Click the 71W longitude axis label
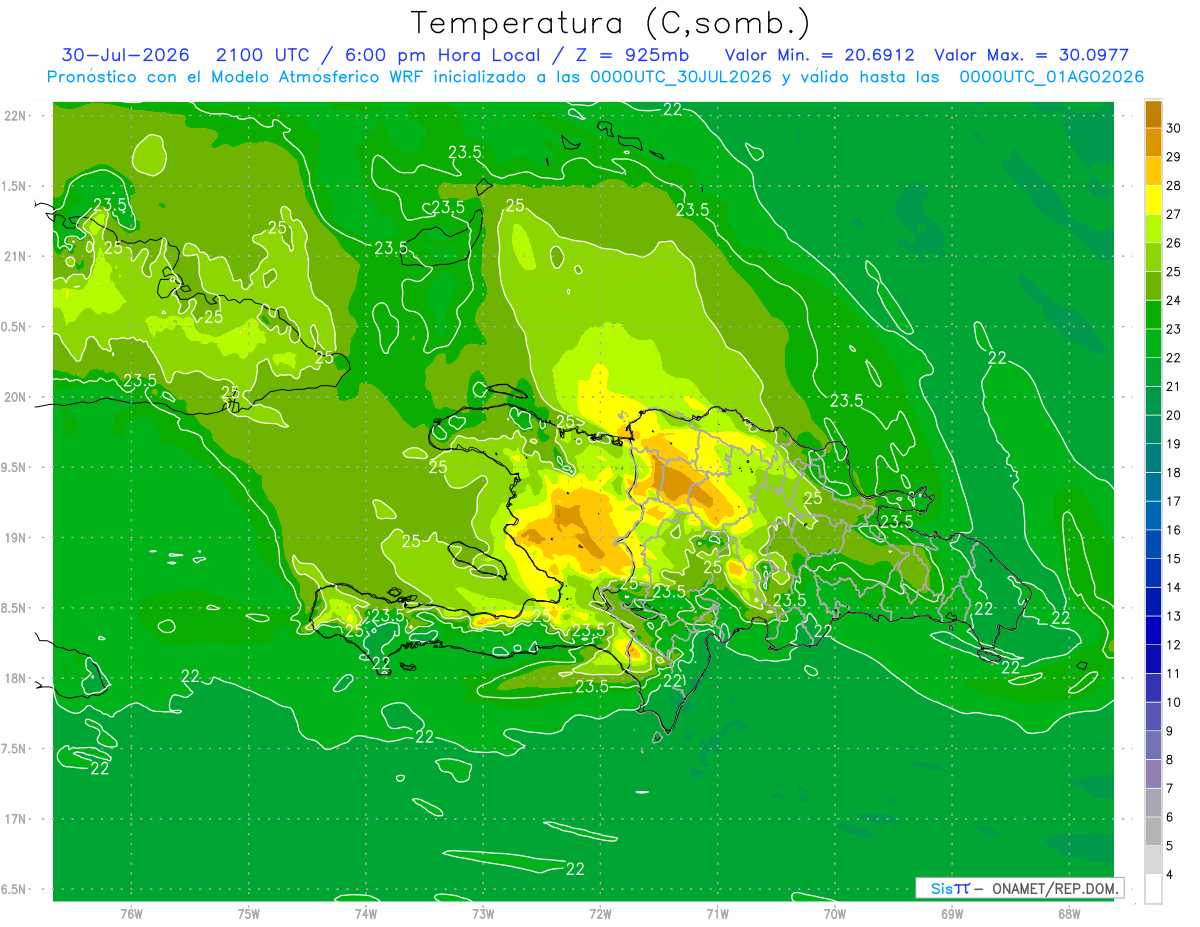 (x=717, y=913)
